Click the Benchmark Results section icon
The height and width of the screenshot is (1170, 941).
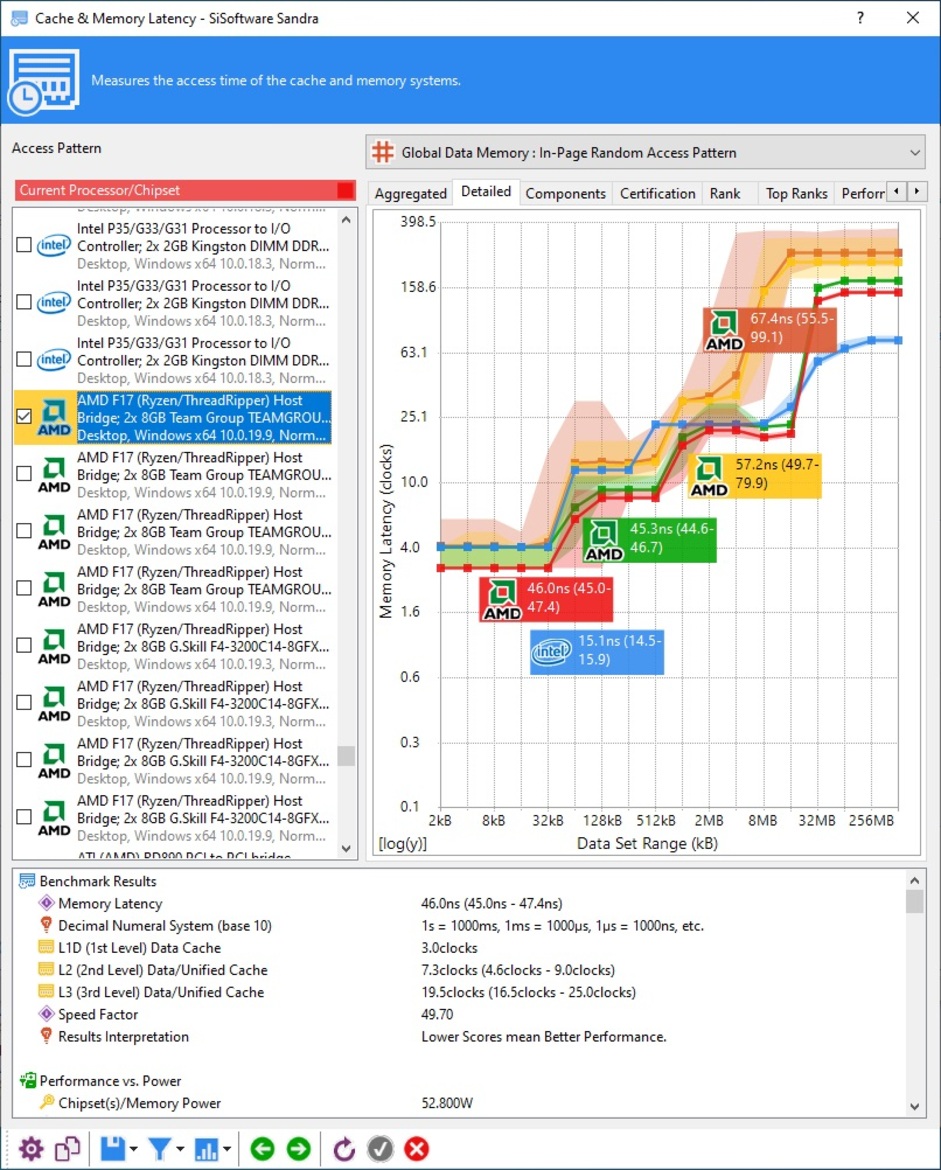(27, 881)
